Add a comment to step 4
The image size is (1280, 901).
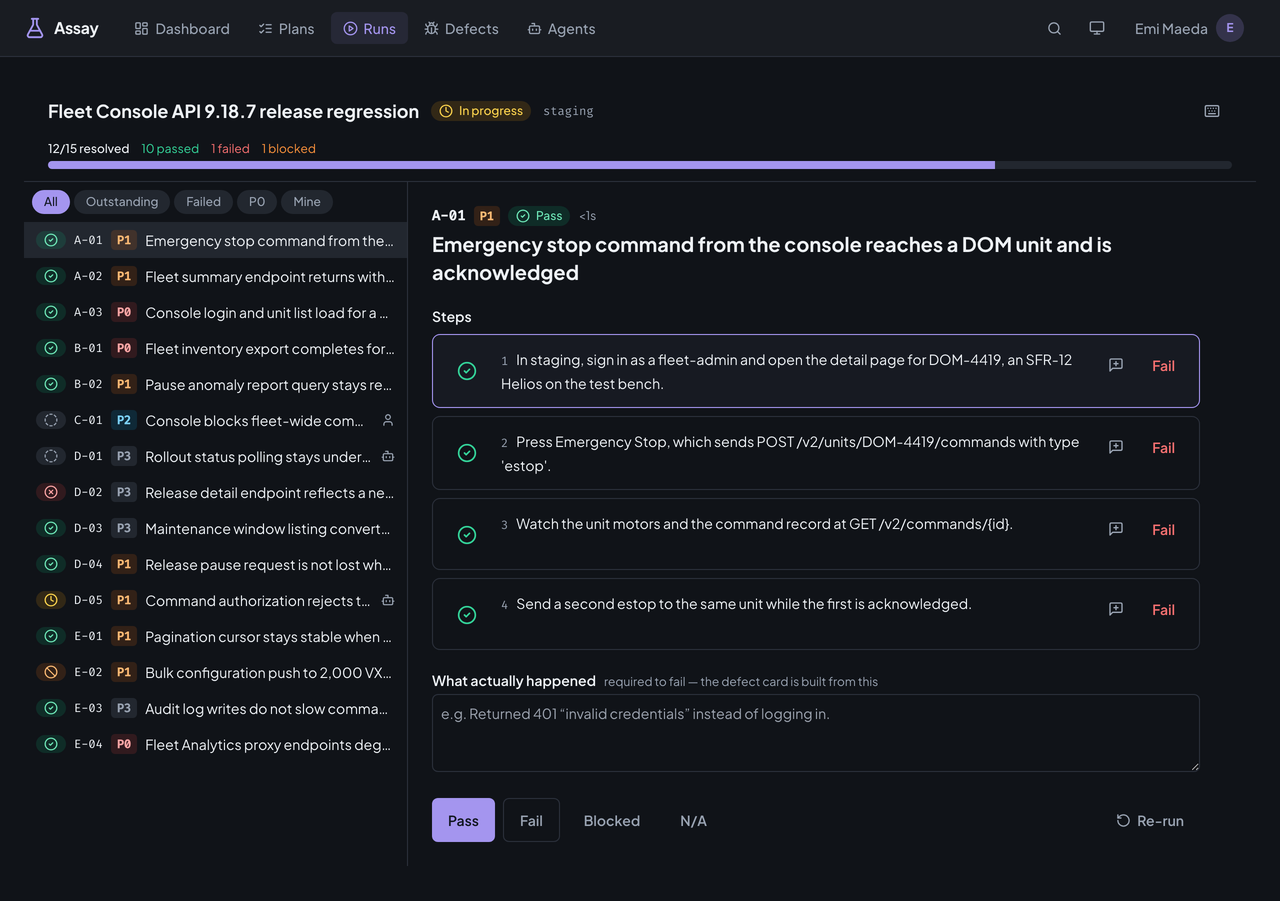click(1116, 610)
